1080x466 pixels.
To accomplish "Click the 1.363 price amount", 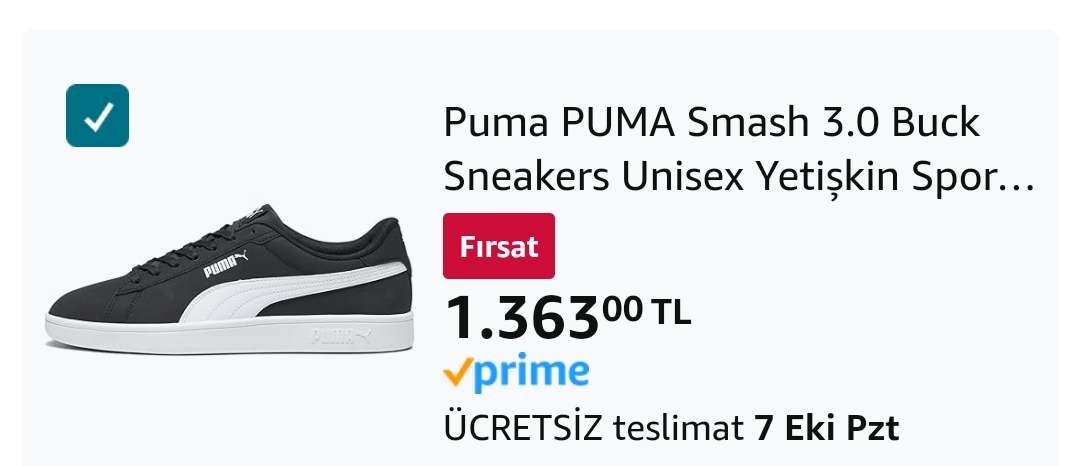I will click(521, 317).
